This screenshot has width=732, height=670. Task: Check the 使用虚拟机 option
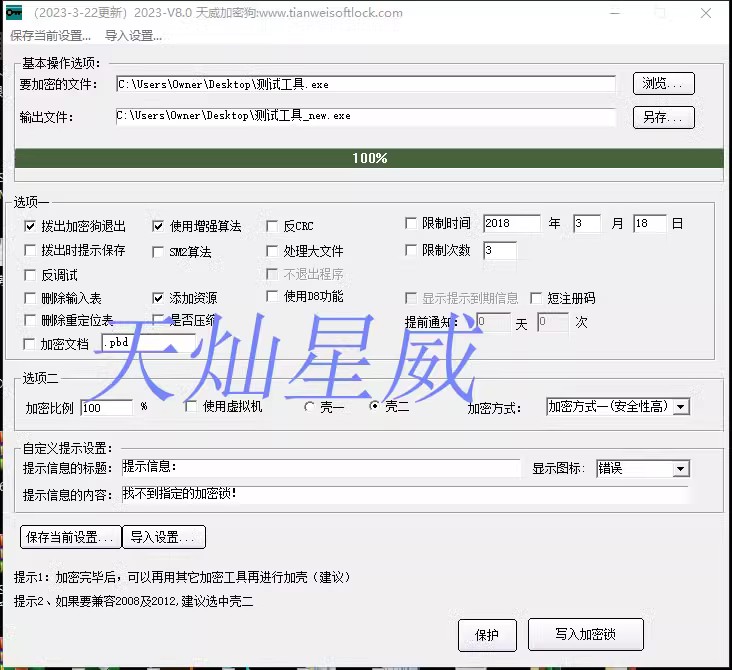pyautogui.click(x=192, y=406)
